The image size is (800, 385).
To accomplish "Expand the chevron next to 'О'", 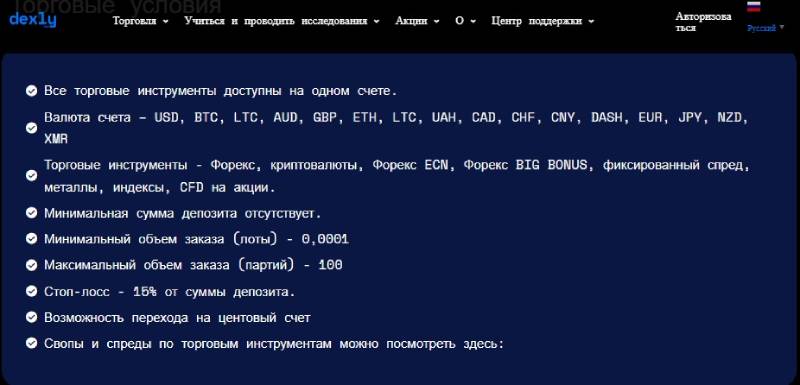I will 473,21.
